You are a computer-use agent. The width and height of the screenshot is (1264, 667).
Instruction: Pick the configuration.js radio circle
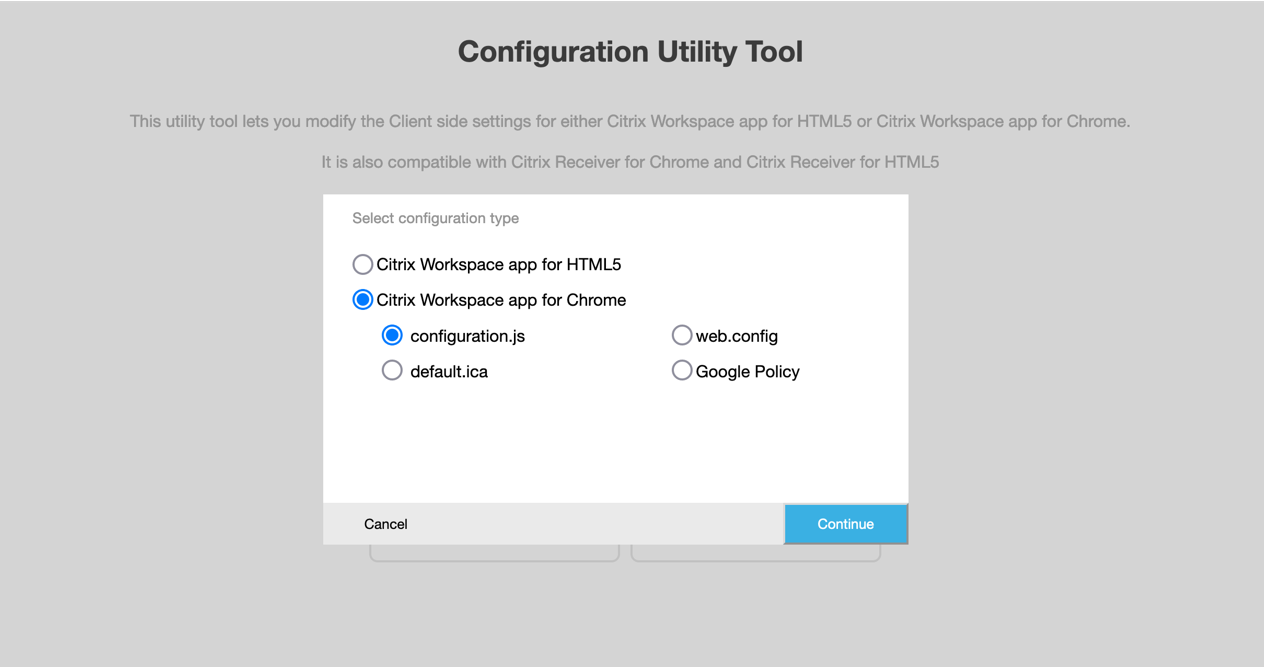[392, 336]
